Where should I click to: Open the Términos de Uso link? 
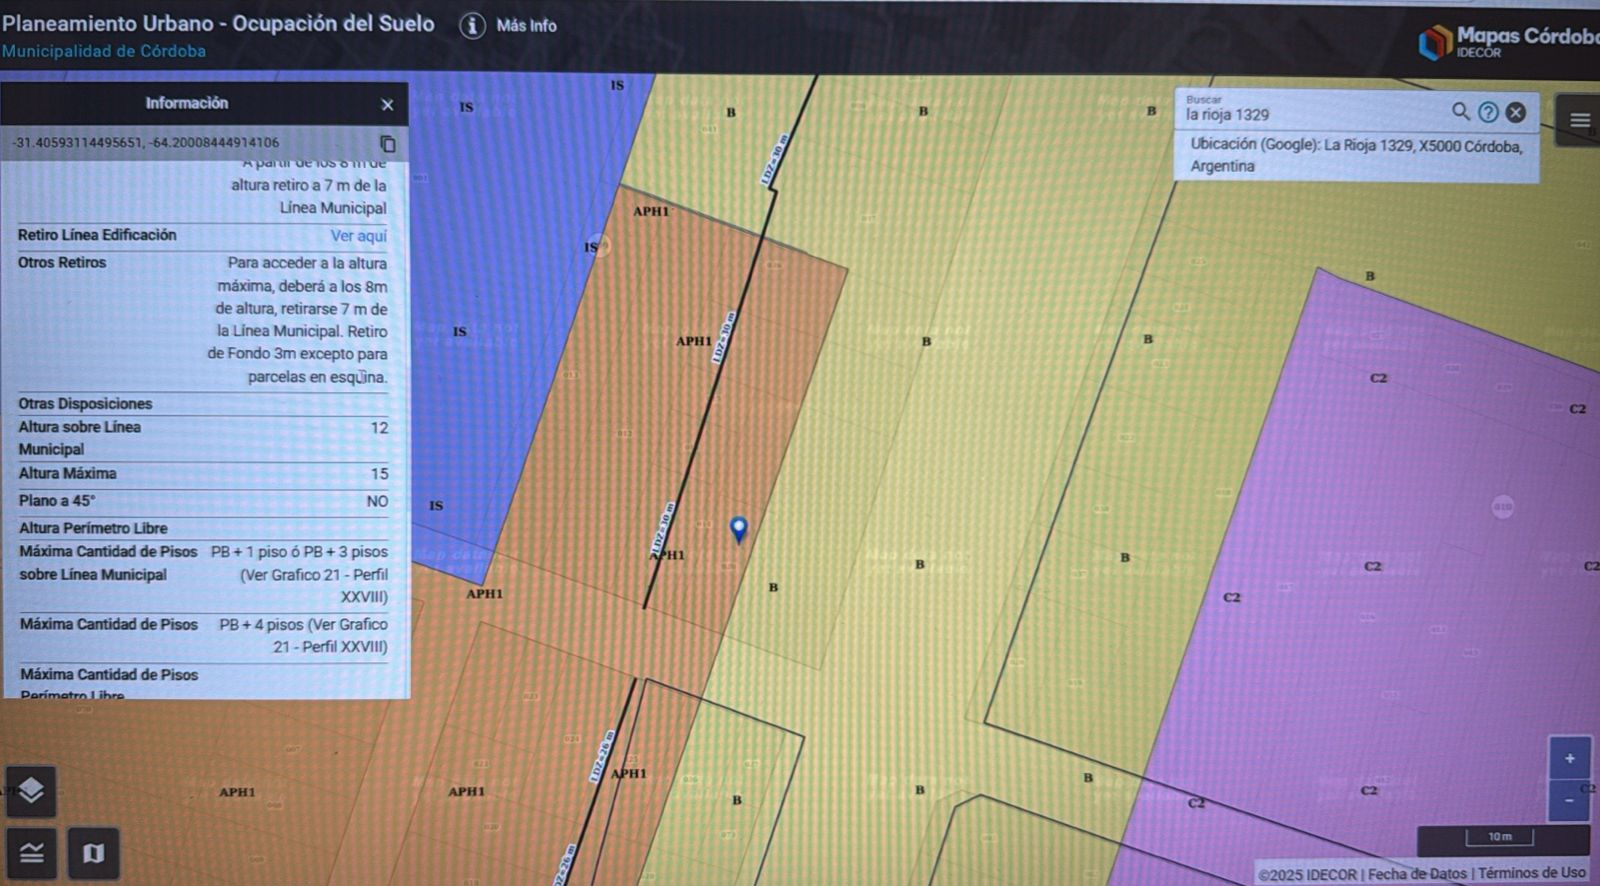[x=1531, y=873]
